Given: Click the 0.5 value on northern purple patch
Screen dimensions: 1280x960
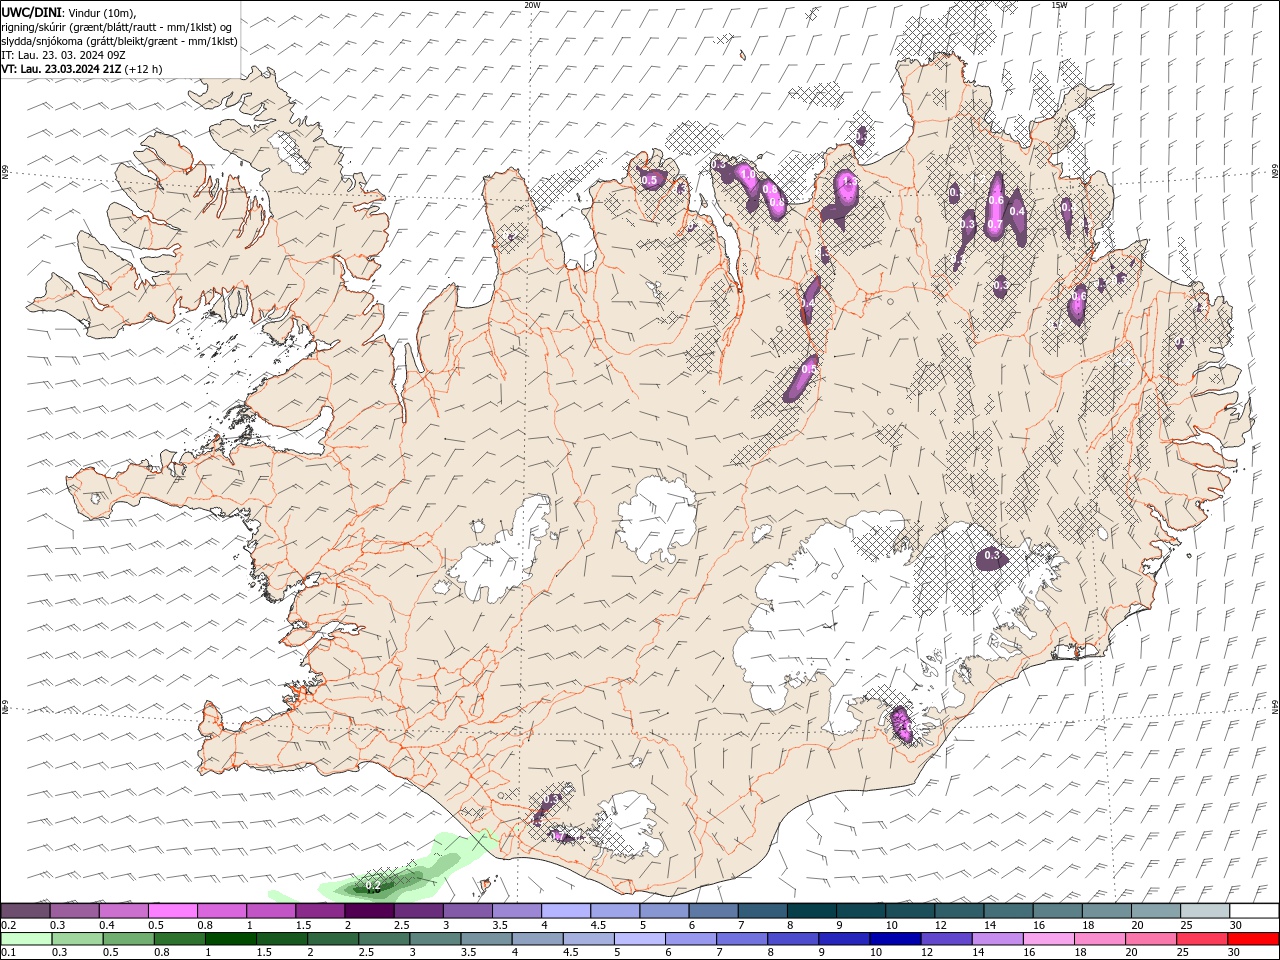Looking at the screenshot, I should click(649, 180).
